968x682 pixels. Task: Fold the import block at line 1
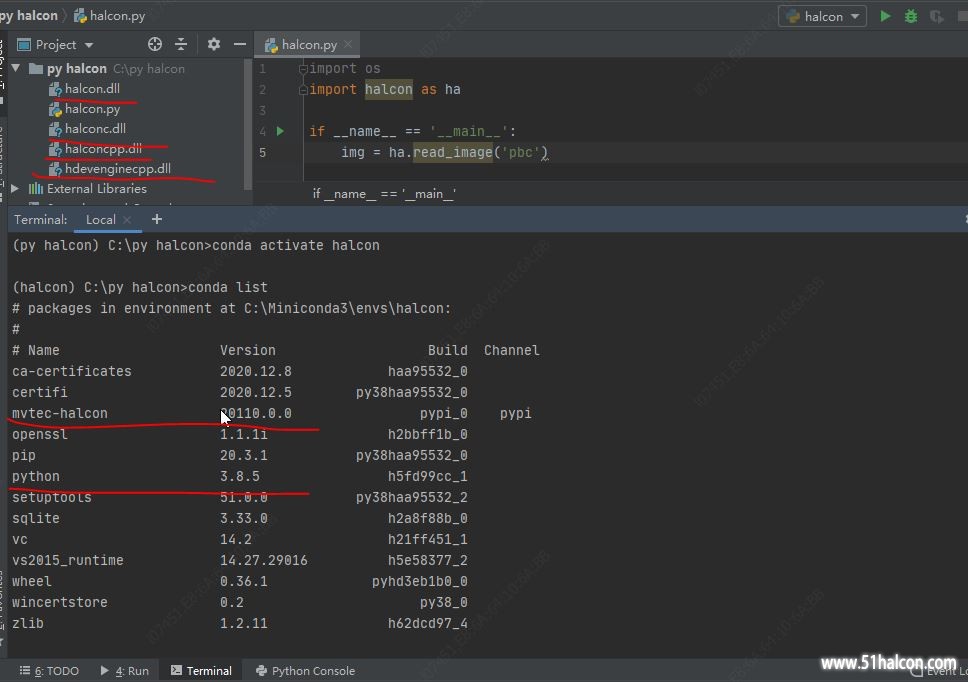303,69
